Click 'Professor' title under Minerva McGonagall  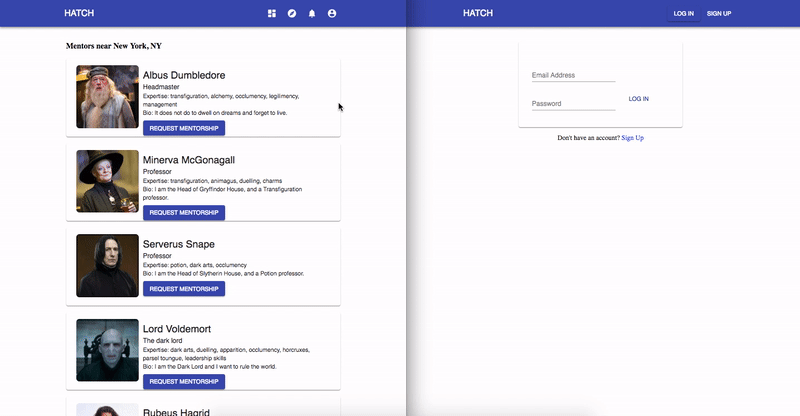[157, 172]
